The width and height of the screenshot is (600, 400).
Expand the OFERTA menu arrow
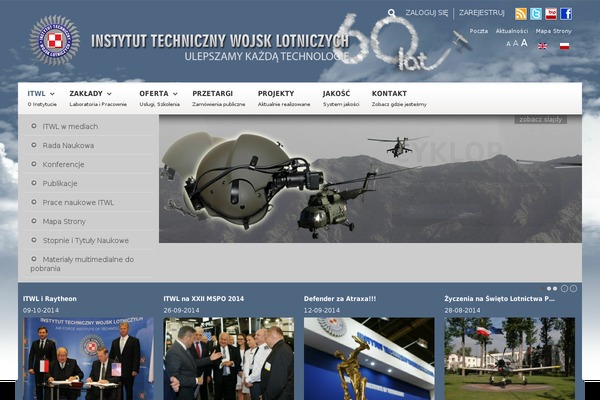175,94
